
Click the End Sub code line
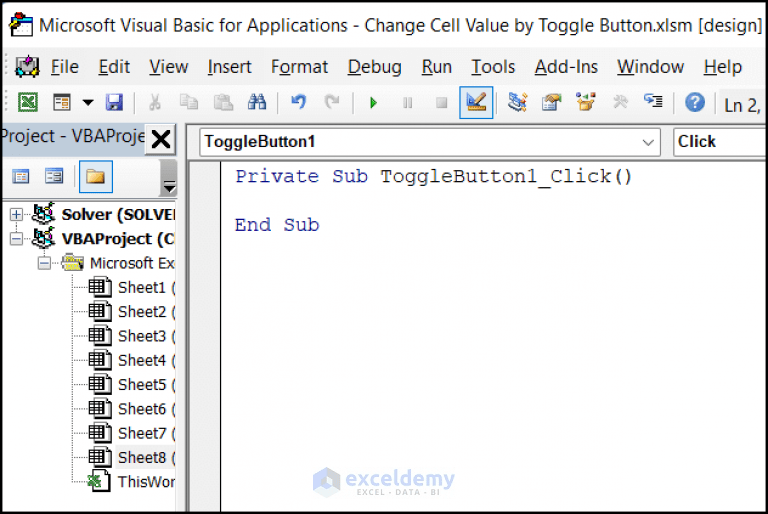[x=277, y=225]
